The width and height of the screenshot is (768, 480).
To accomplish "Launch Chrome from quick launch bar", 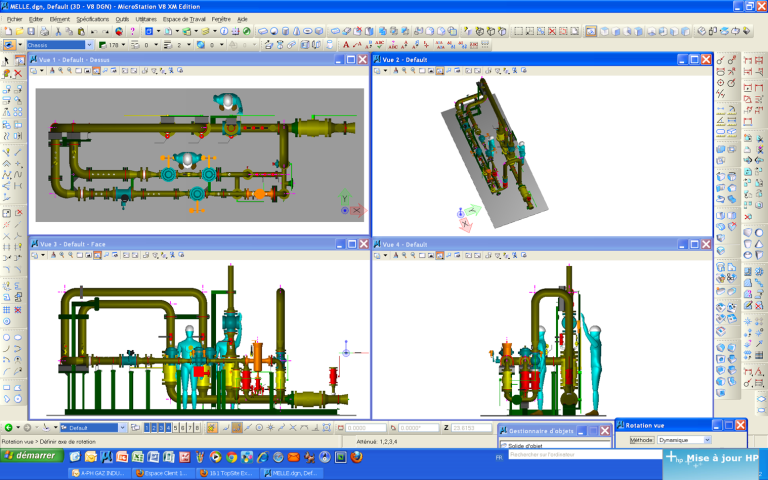I will click(x=231, y=457).
